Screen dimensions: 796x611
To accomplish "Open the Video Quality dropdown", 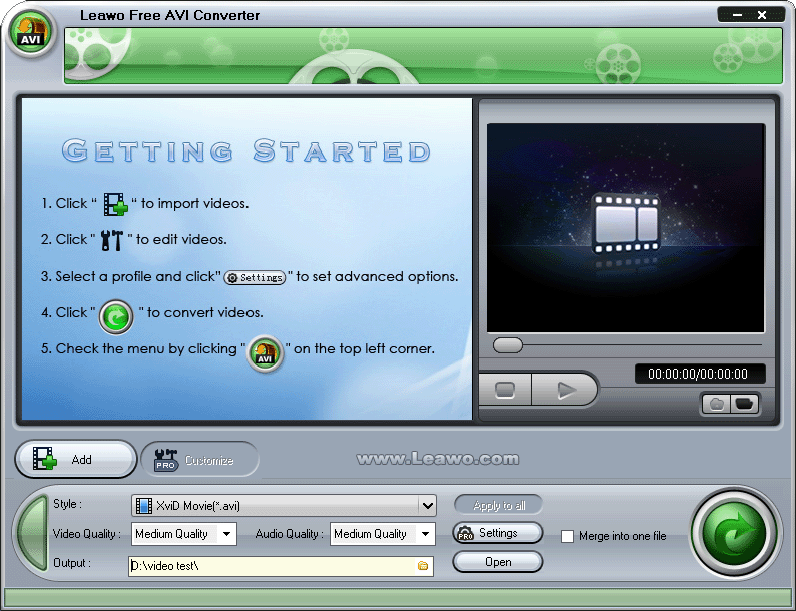I will 227,534.
